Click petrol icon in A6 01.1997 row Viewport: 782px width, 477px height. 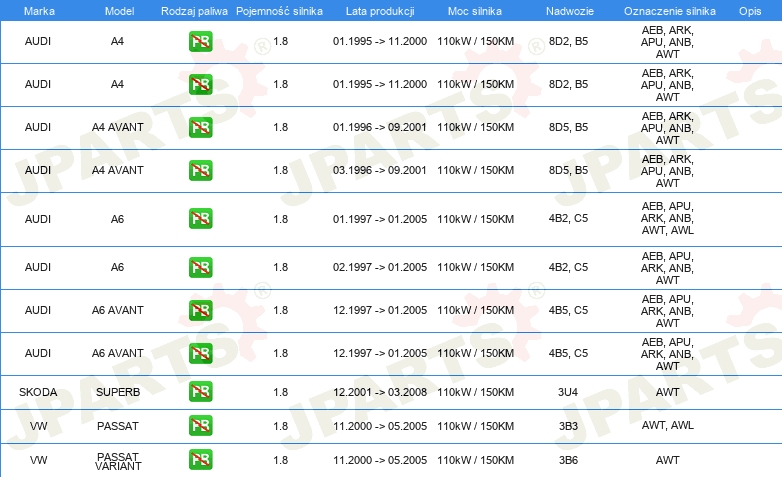[200, 219]
